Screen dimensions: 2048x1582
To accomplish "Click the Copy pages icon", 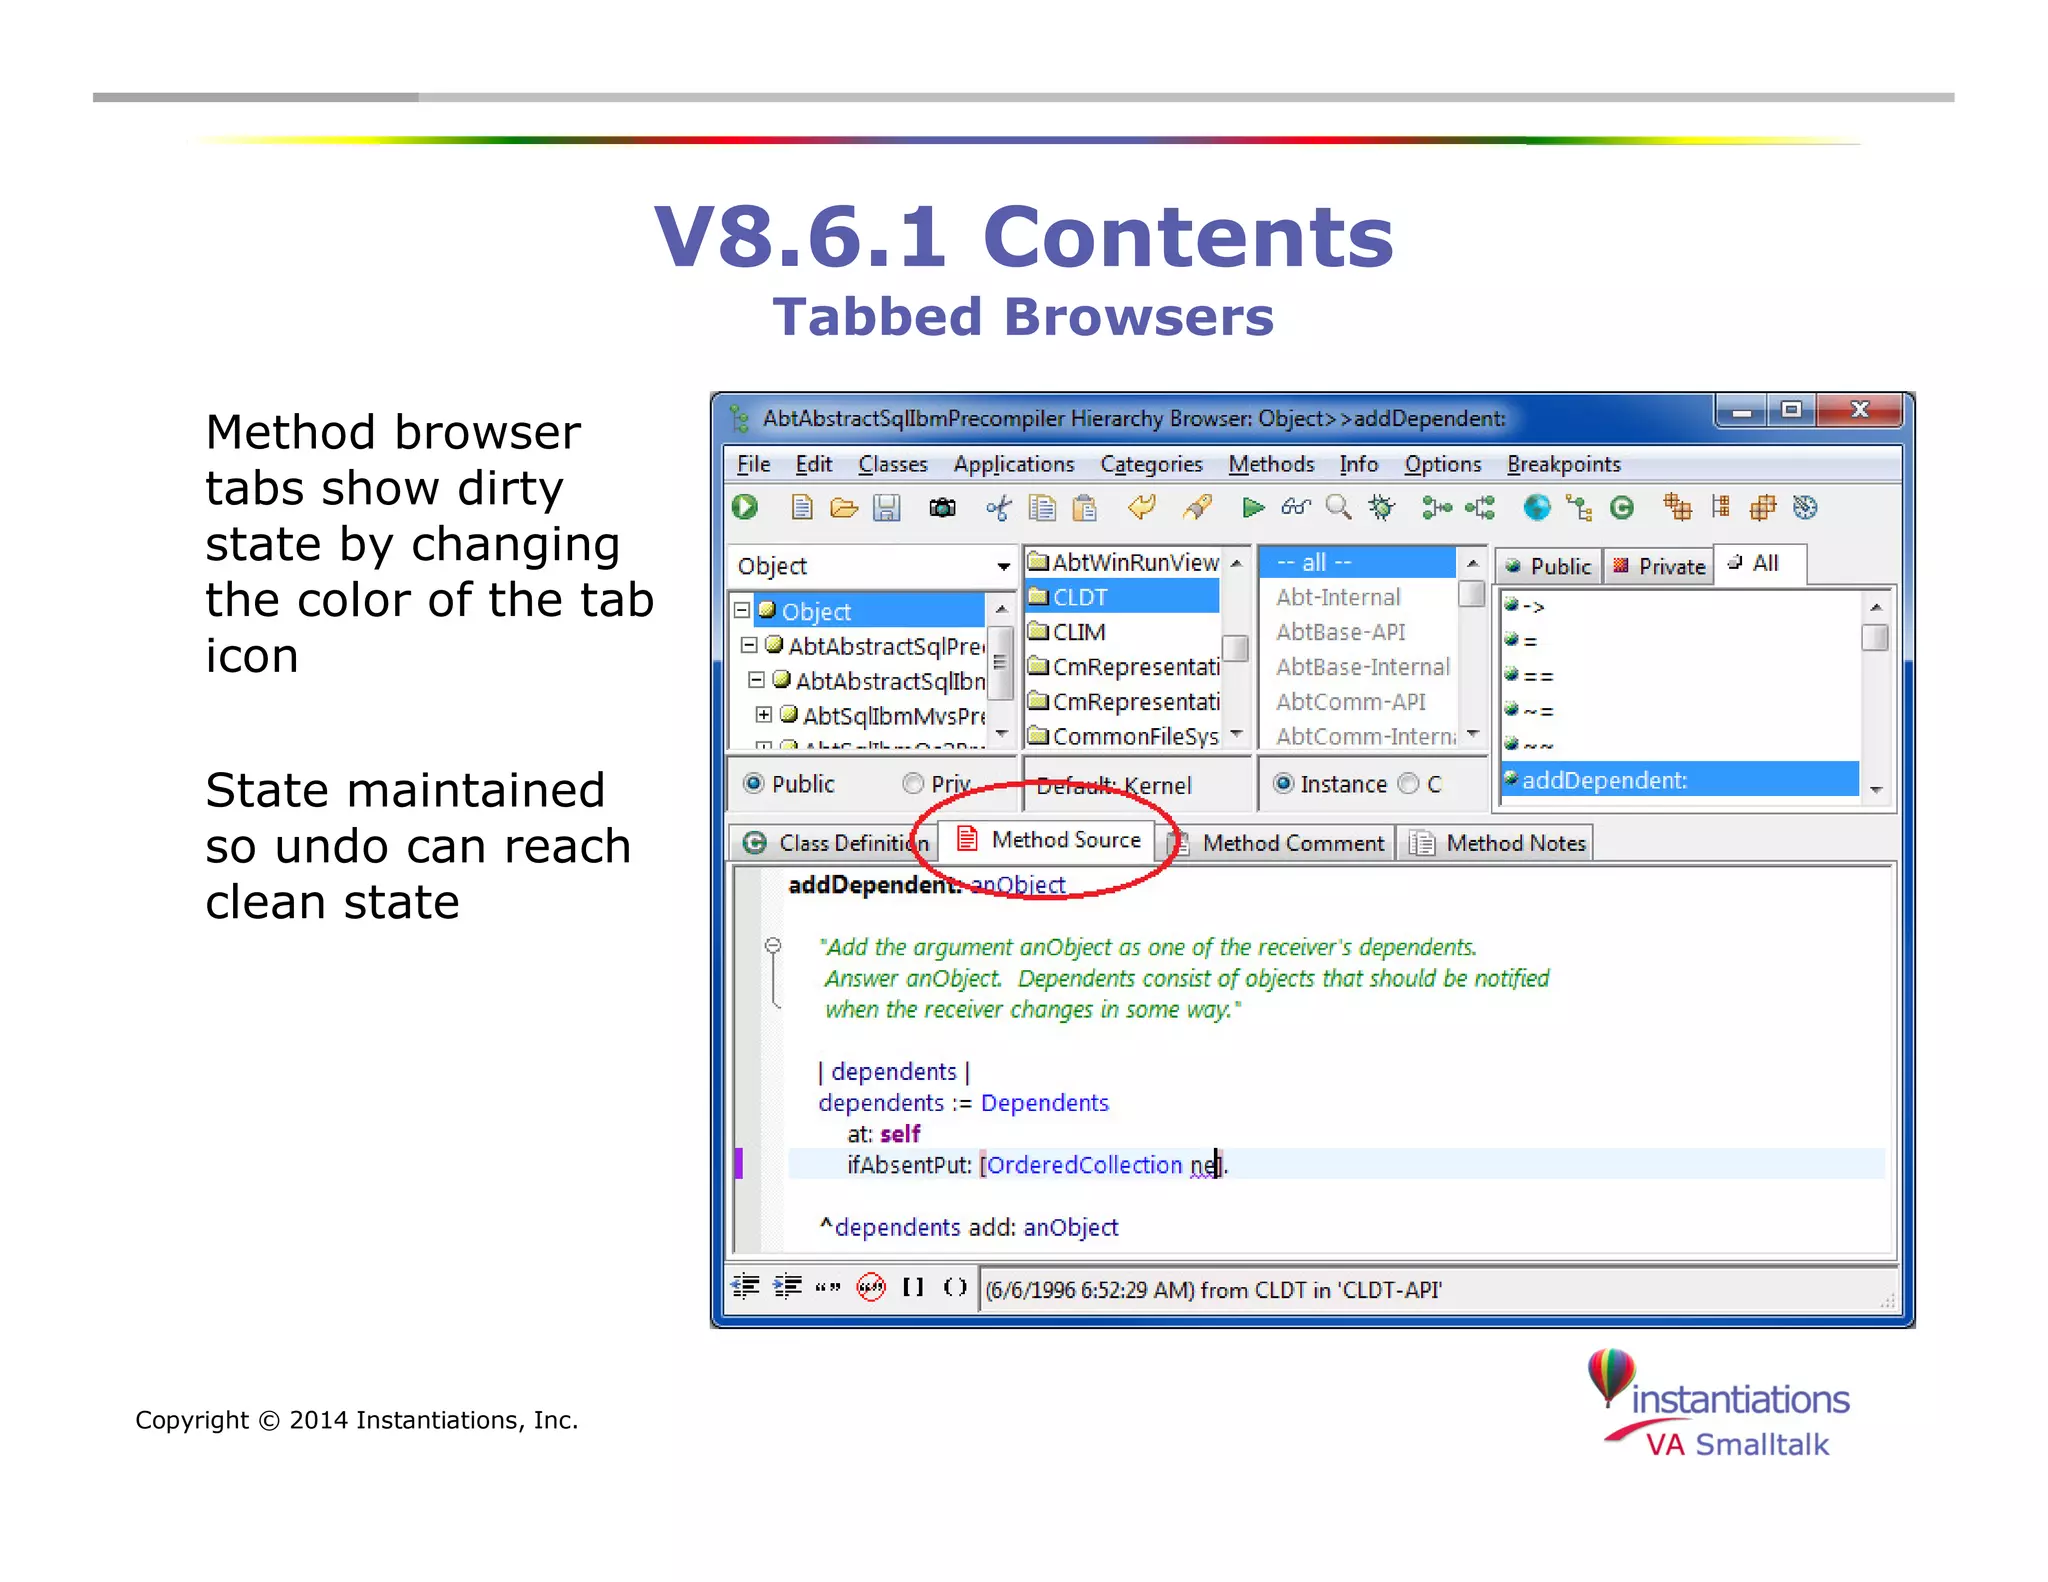I will click(x=1042, y=508).
